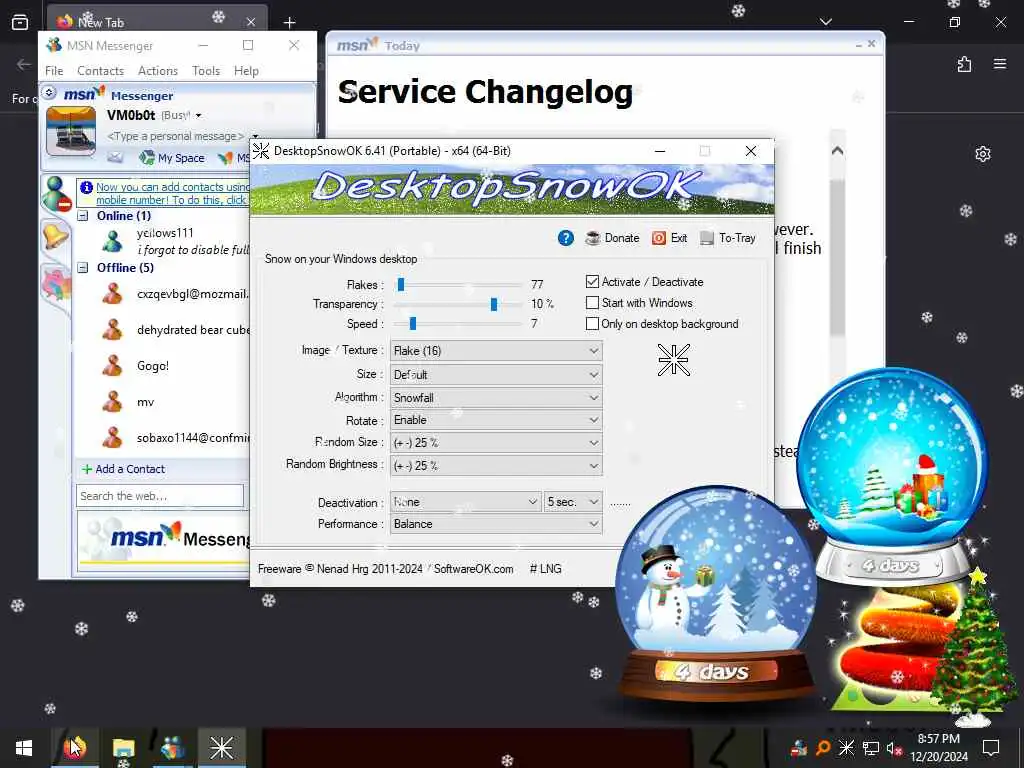Click the green plus Add a Contact icon

[86, 469]
